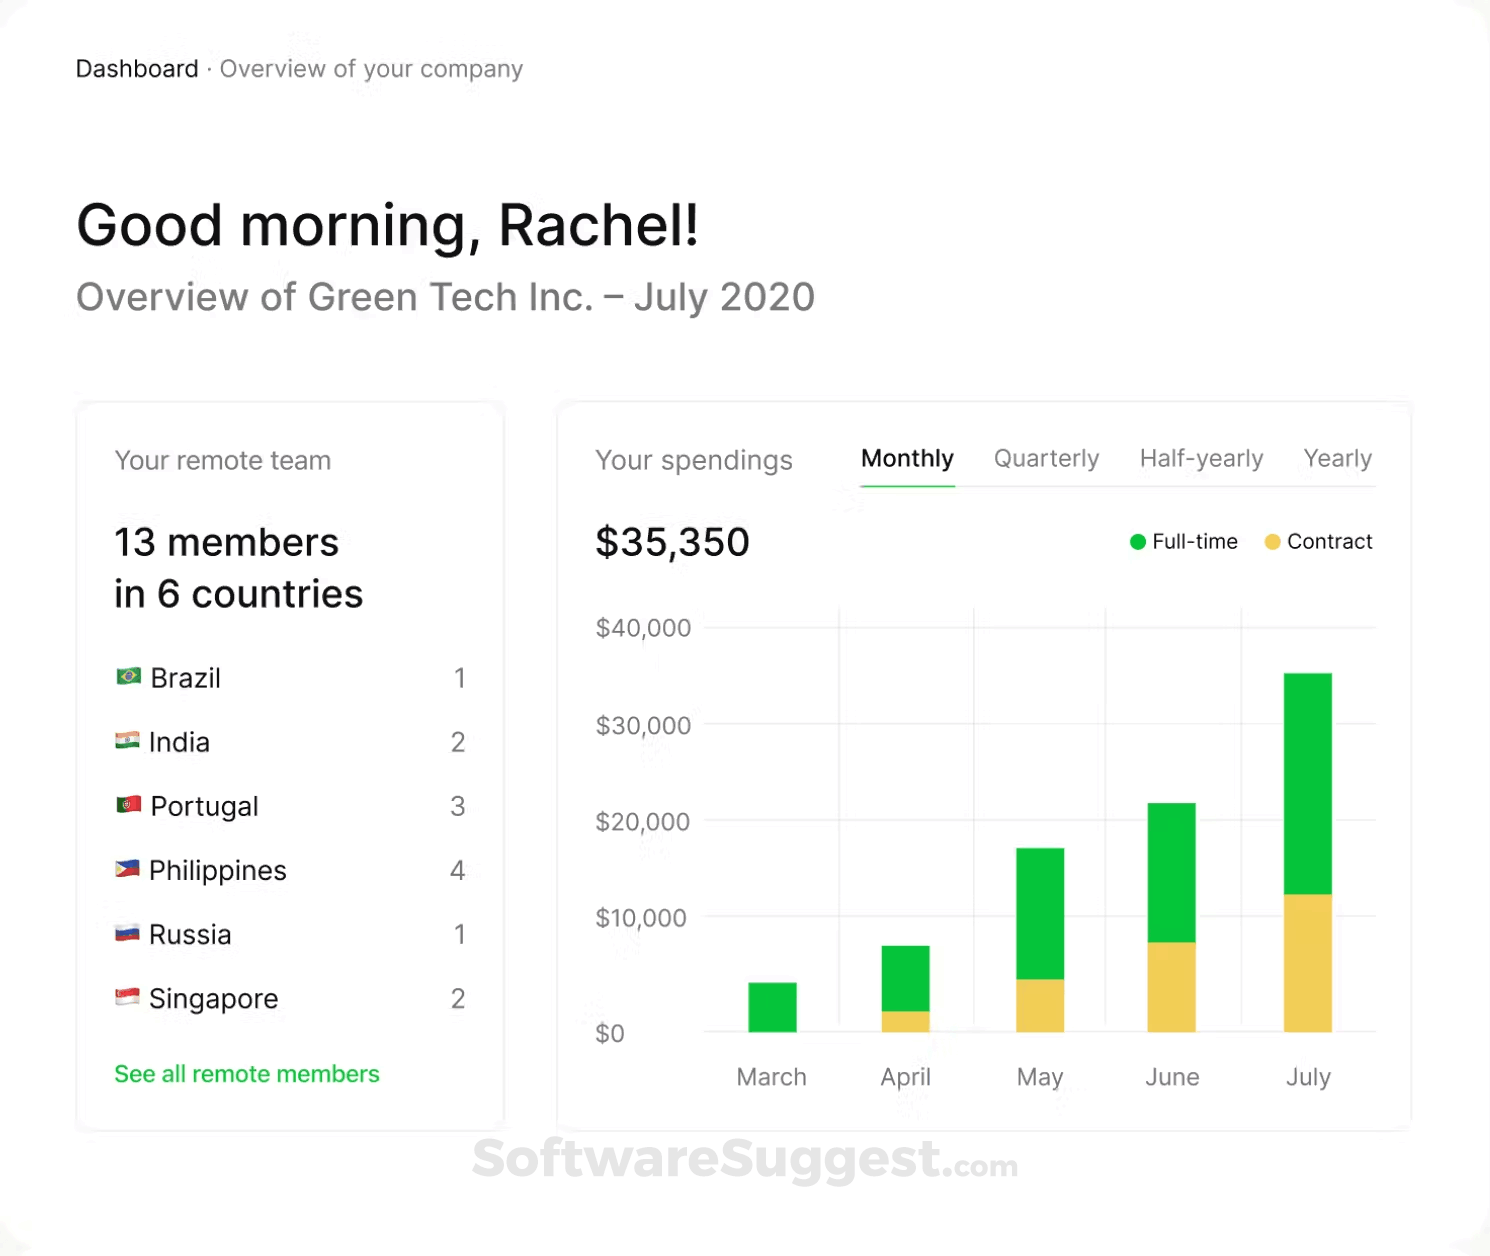The height and width of the screenshot is (1256, 1490).
Task: Select the Monthly tab
Action: pos(907,458)
